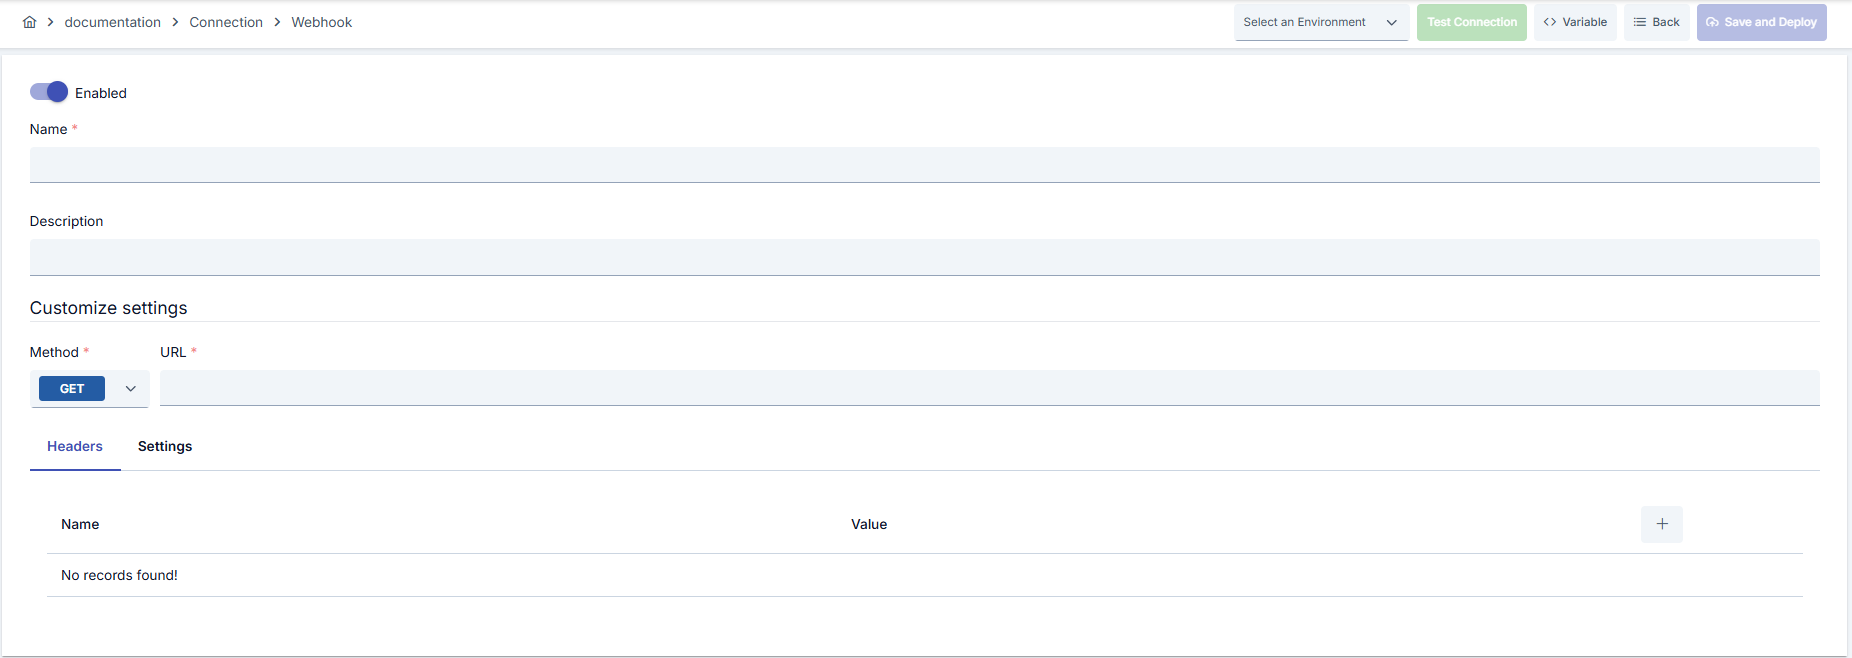Open the Select an Environment dropdown
The width and height of the screenshot is (1852, 658).
[x=1321, y=22]
